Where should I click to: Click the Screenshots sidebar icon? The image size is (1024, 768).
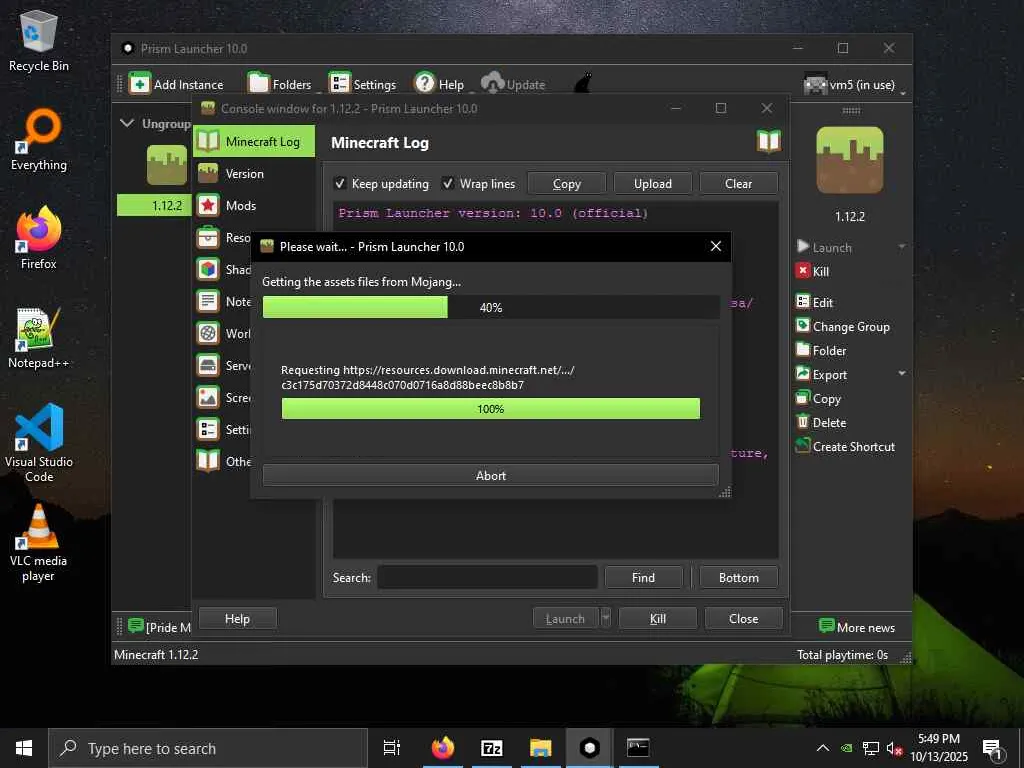208,397
